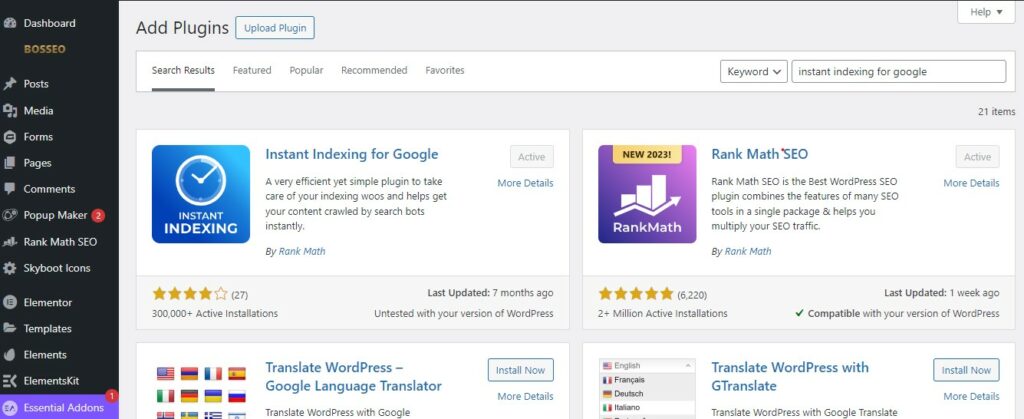Click the GTranslate language list thumbnail

tap(647, 388)
